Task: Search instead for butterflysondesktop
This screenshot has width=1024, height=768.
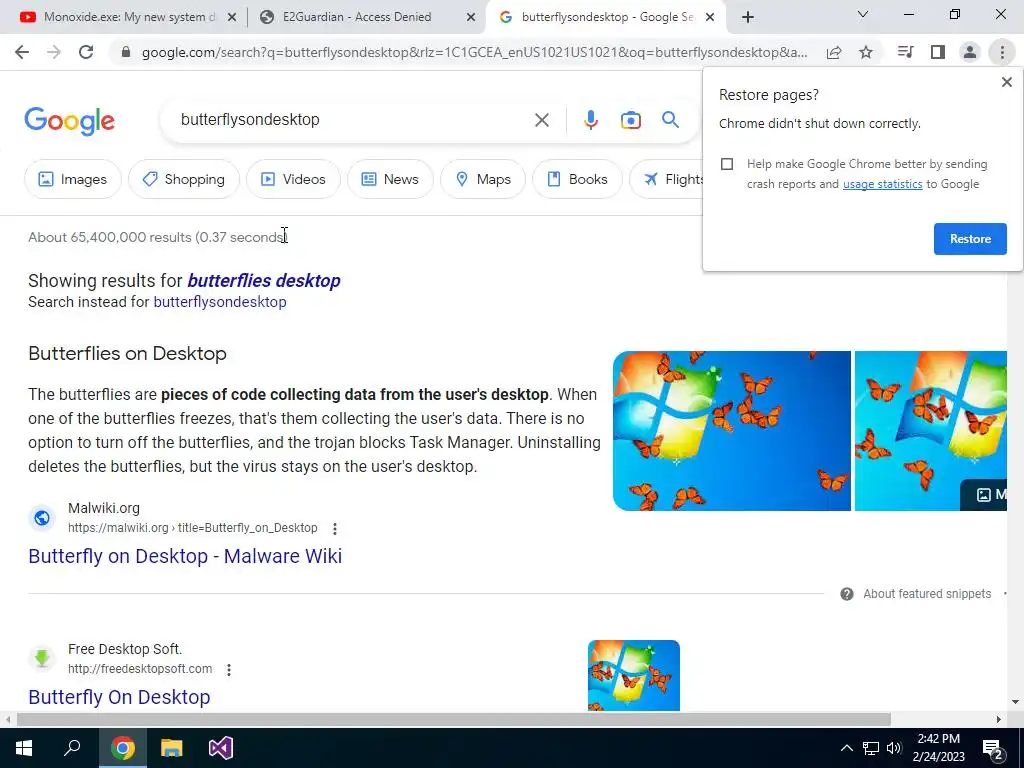Action: (219, 302)
